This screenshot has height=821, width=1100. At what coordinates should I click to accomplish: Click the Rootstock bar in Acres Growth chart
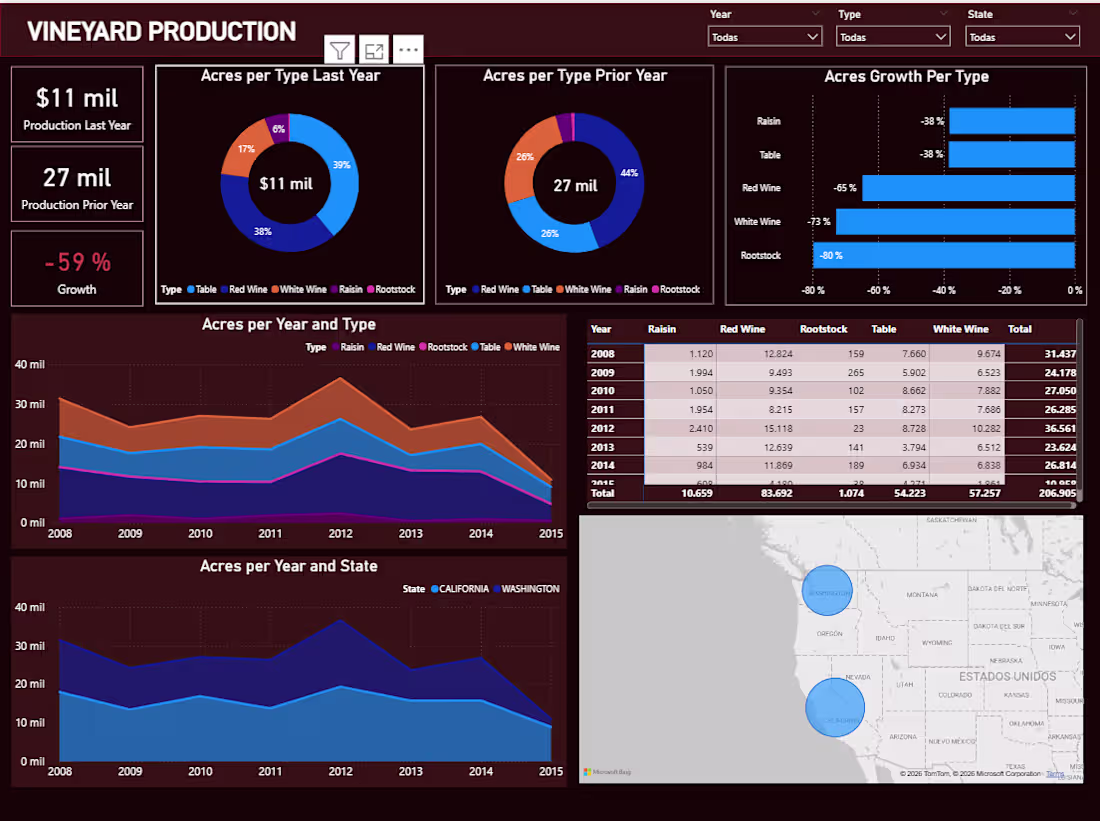coord(945,255)
